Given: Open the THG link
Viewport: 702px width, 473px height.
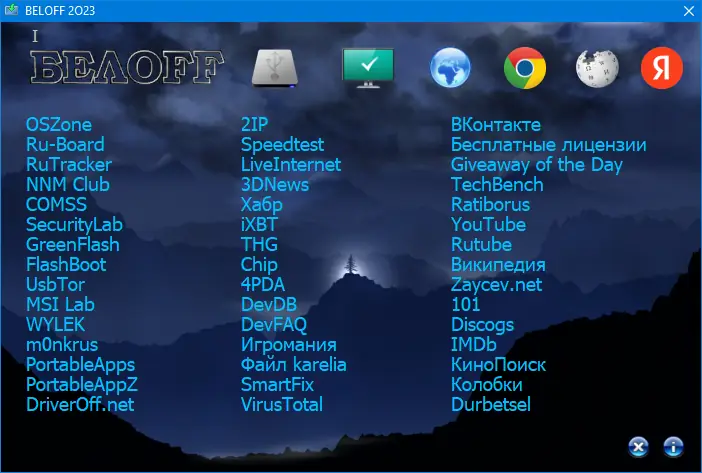Looking at the screenshot, I should tap(259, 245).
